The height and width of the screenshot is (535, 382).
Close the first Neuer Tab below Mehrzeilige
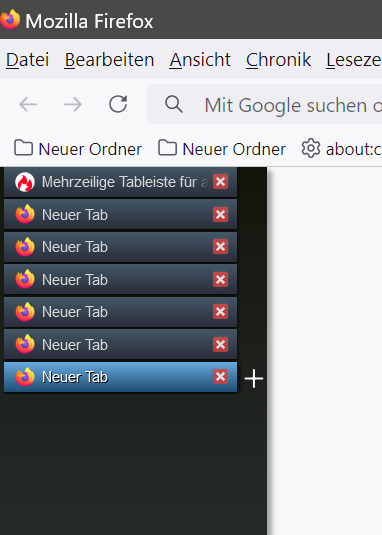(x=220, y=214)
